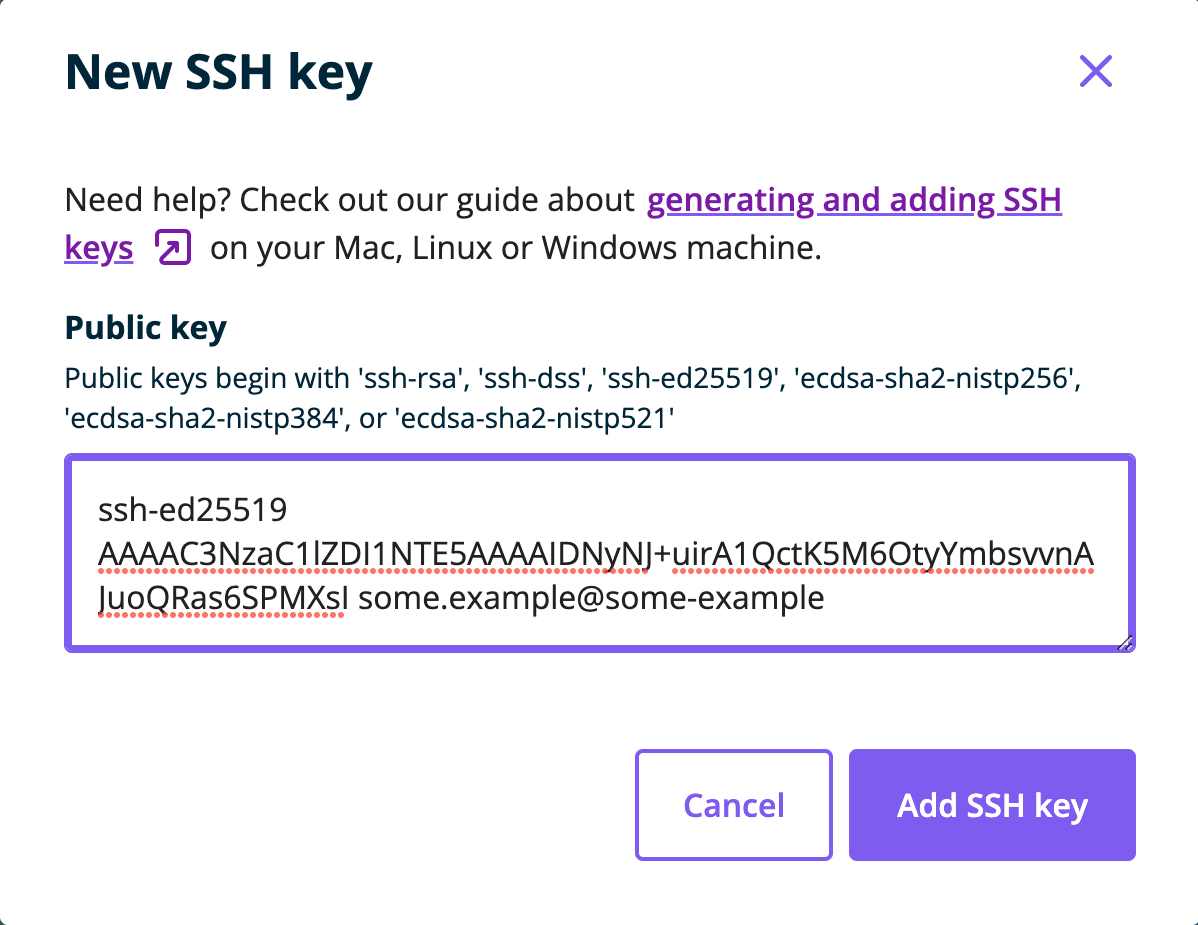Click 'ecdsa-sha2-nistp384' in the hint text
Image resolution: width=1198 pixels, height=925 pixels.
(x=203, y=419)
